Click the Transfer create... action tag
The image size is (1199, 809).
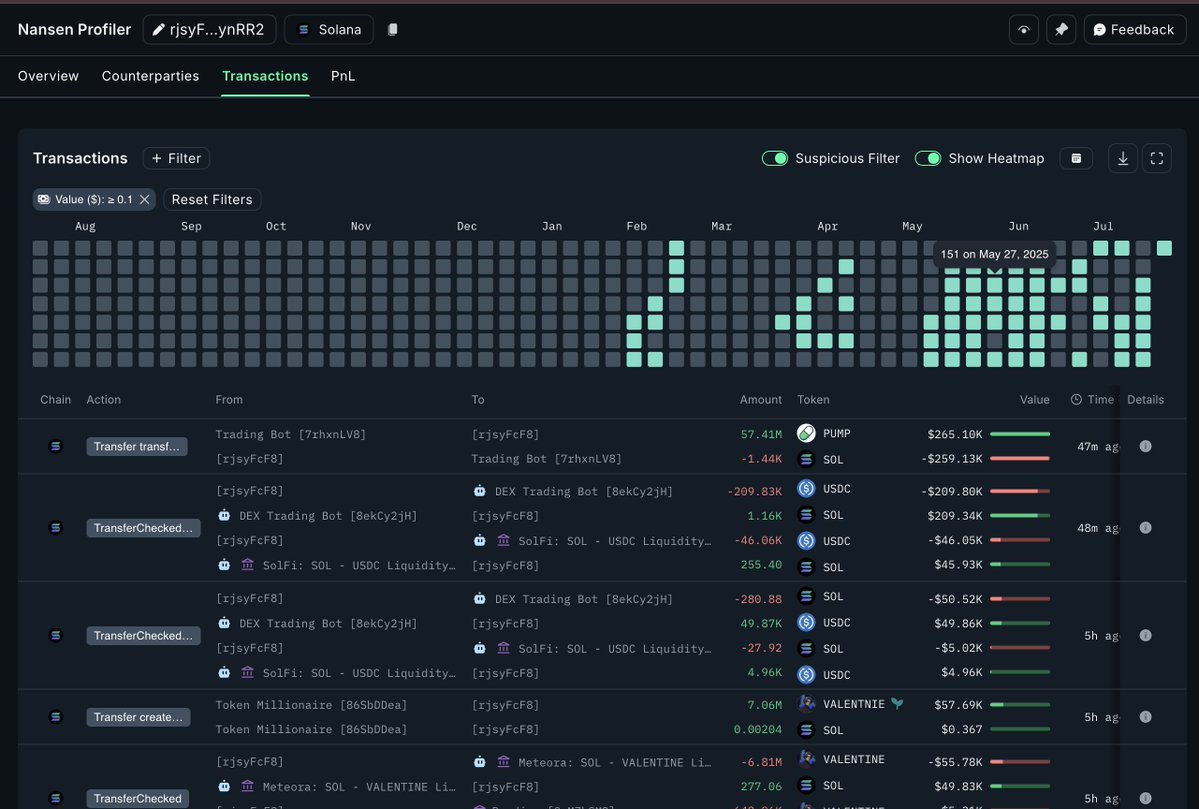coord(138,717)
